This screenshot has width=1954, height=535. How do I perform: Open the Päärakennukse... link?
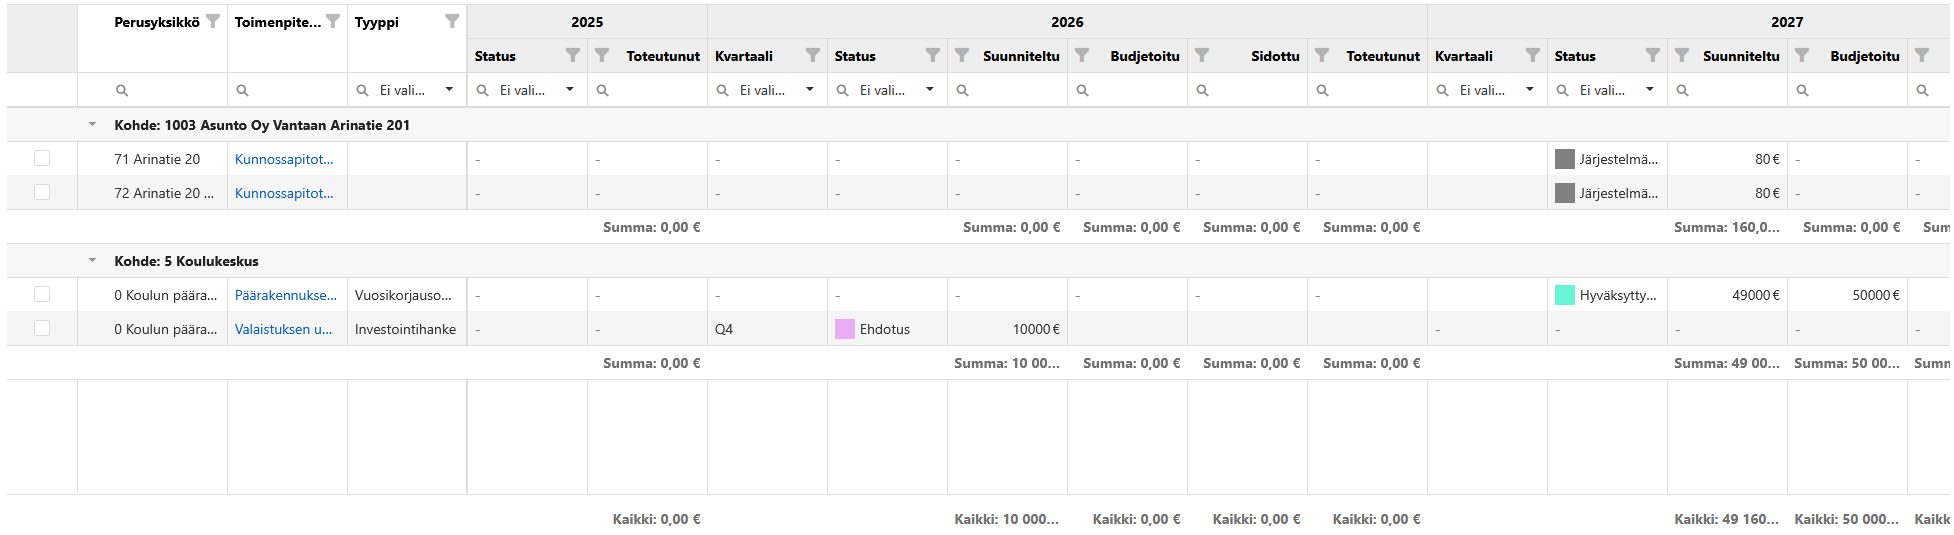[286, 295]
